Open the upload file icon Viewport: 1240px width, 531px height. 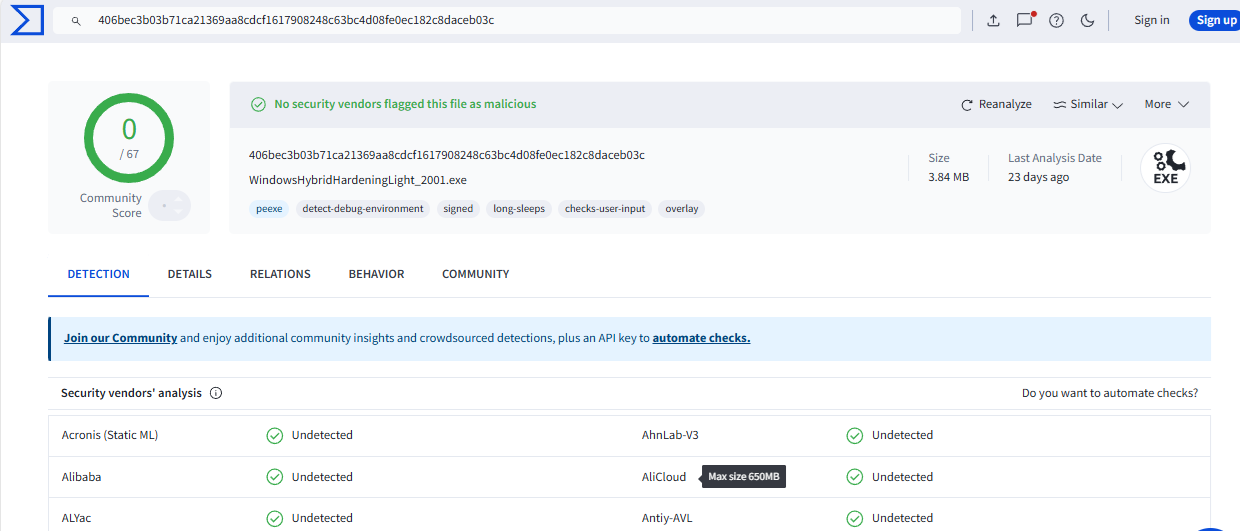993,20
